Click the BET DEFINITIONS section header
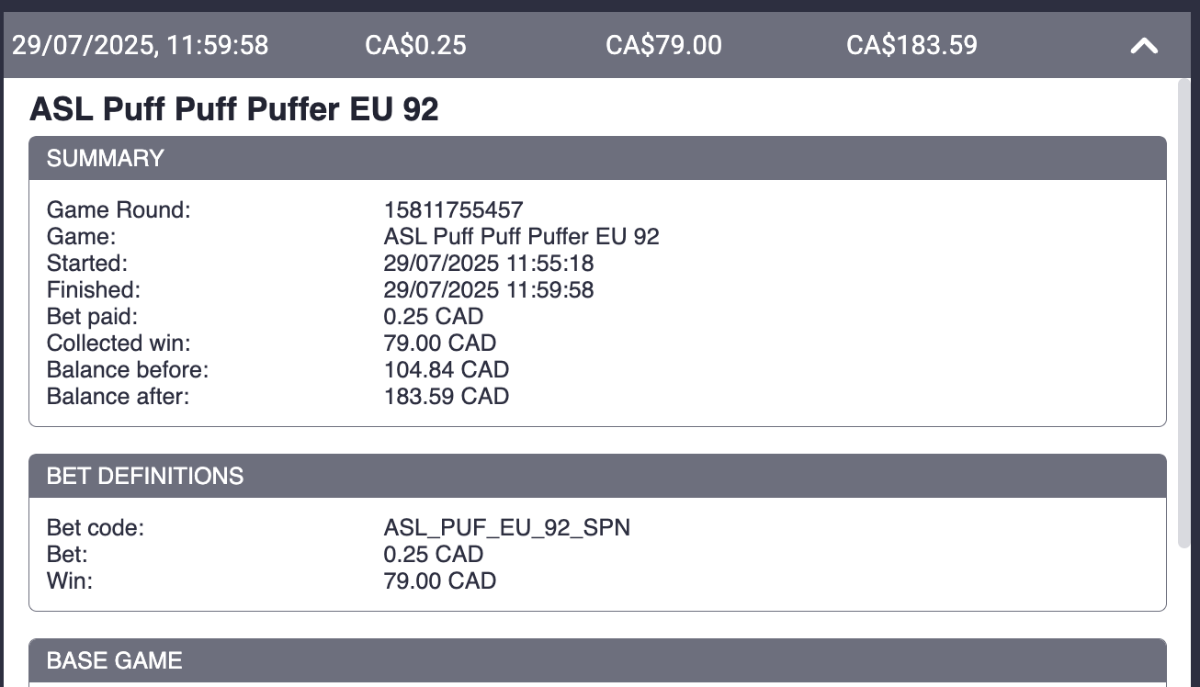1200x687 pixels. (598, 476)
